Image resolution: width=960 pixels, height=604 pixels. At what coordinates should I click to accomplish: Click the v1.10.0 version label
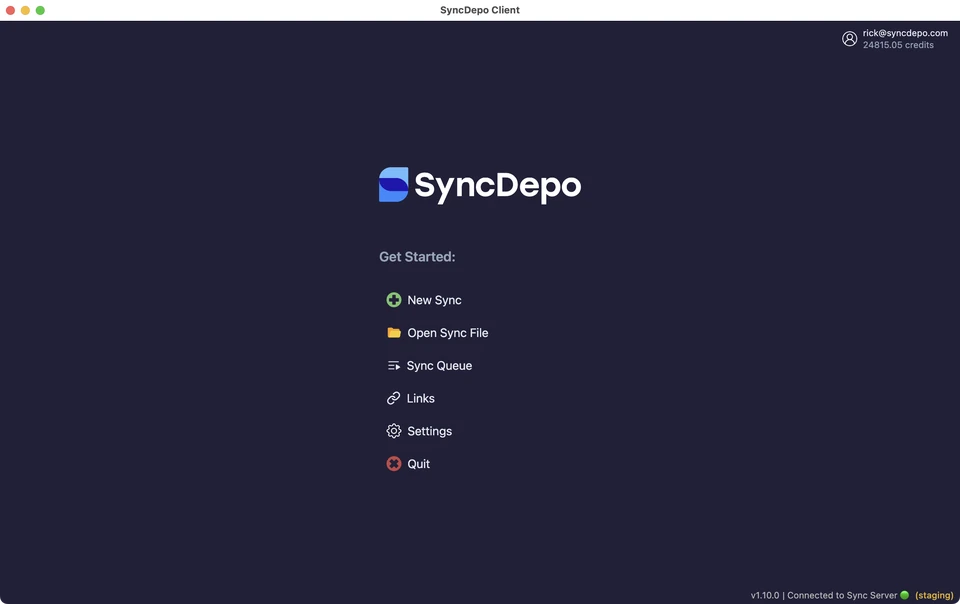[765, 595]
